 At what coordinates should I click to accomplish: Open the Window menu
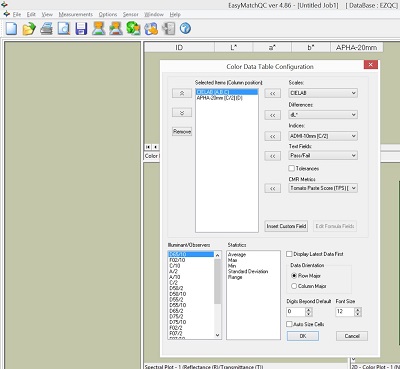click(154, 14)
